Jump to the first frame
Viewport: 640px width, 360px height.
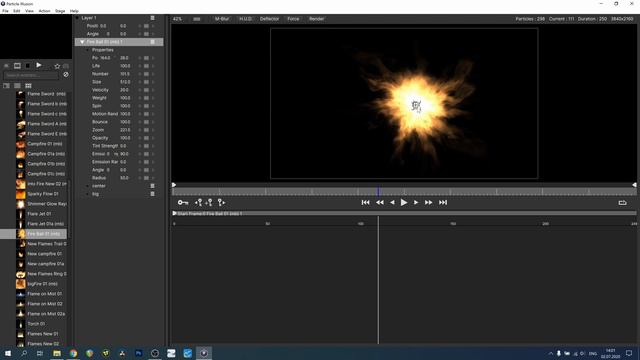pyautogui.click(x=365, y=202)
